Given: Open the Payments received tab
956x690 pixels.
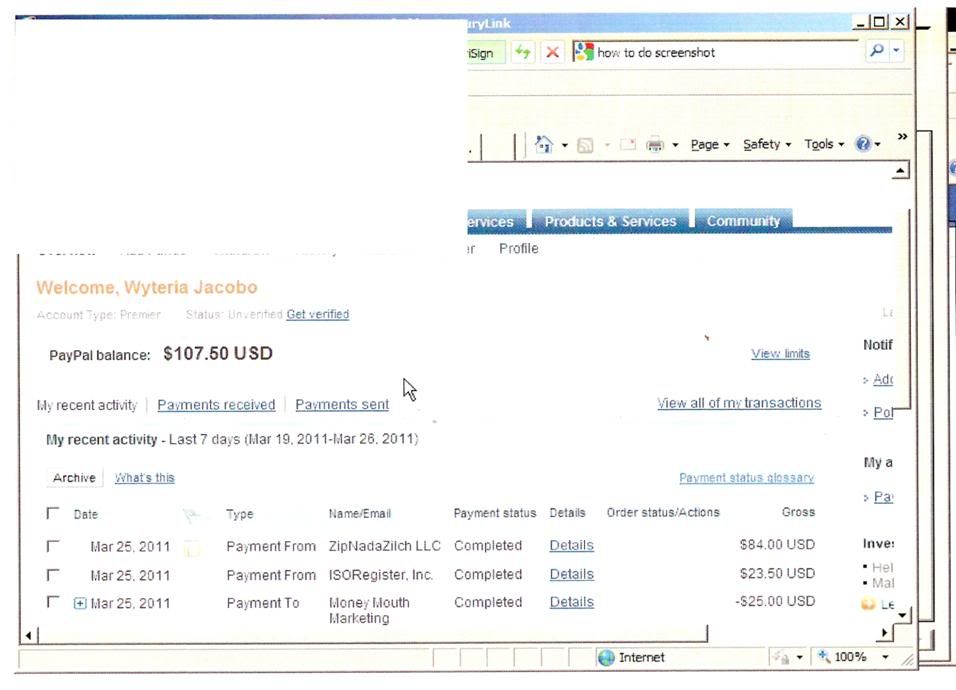Looking at the screenshot, I should [216, 405].
